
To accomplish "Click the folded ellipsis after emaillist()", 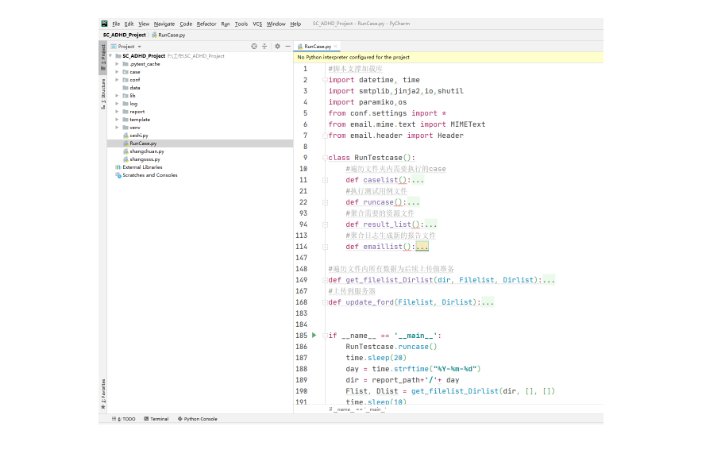I will point(422,246).
